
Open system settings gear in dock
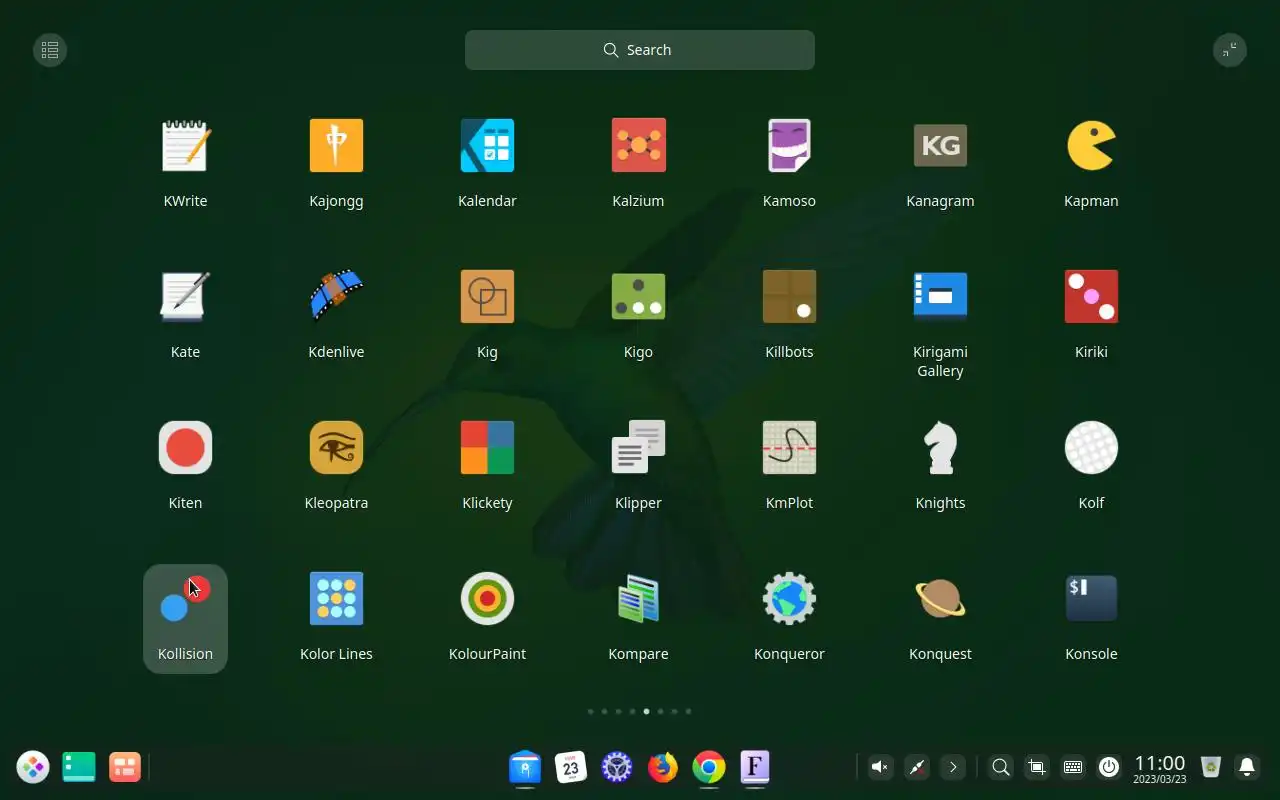pos(617,767)
